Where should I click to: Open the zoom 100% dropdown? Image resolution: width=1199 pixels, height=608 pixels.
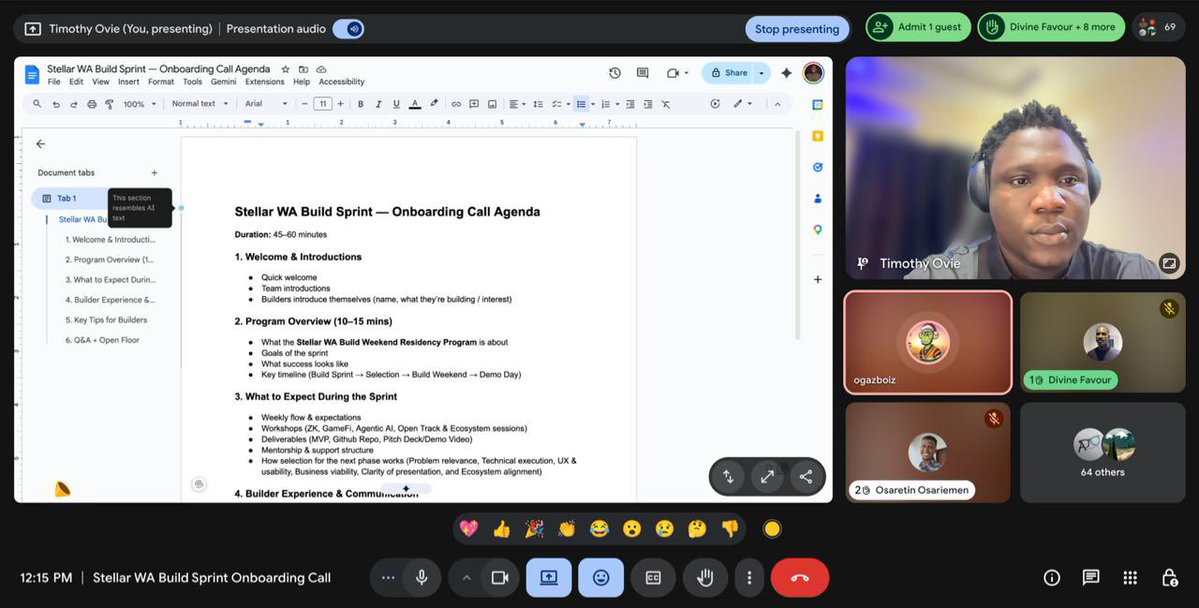coord(139,104)
